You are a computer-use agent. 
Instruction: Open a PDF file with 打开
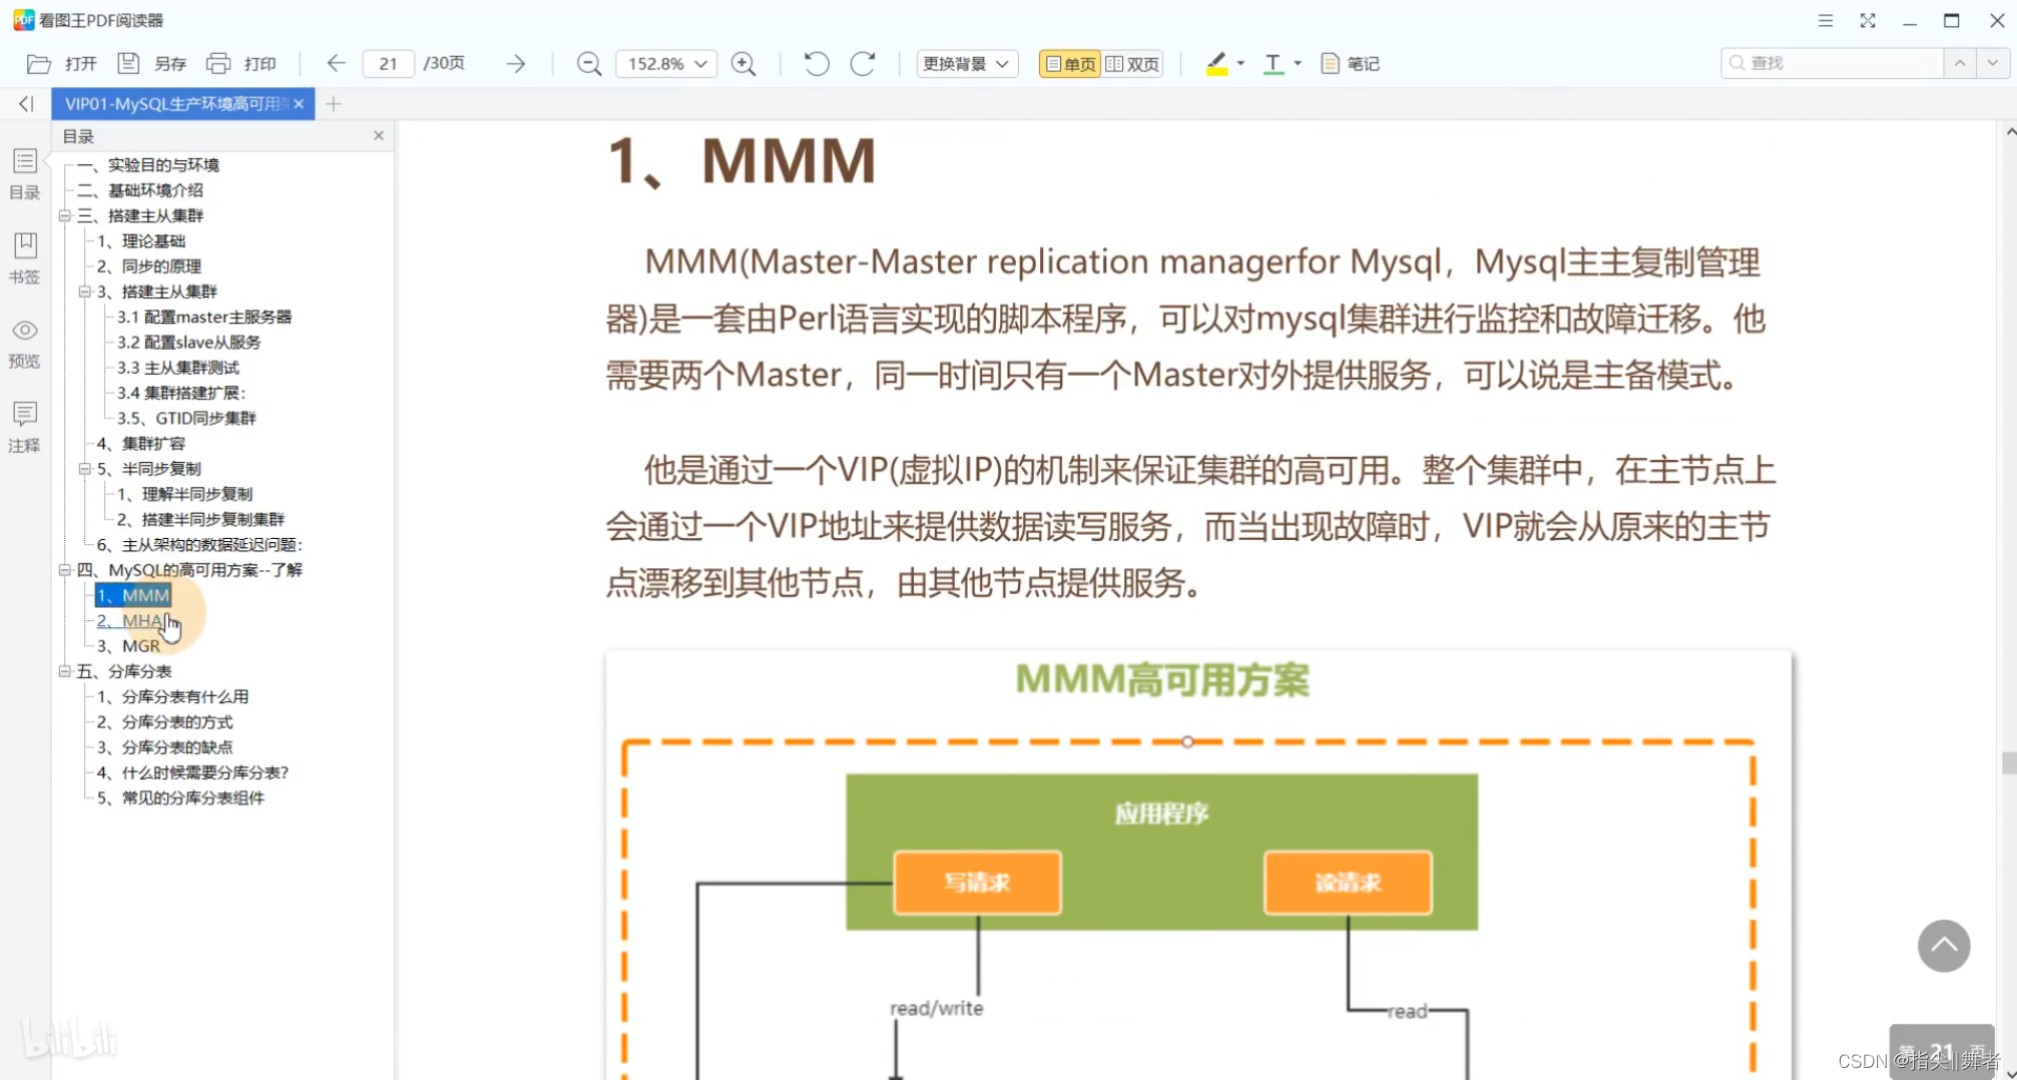coord(62,64)
